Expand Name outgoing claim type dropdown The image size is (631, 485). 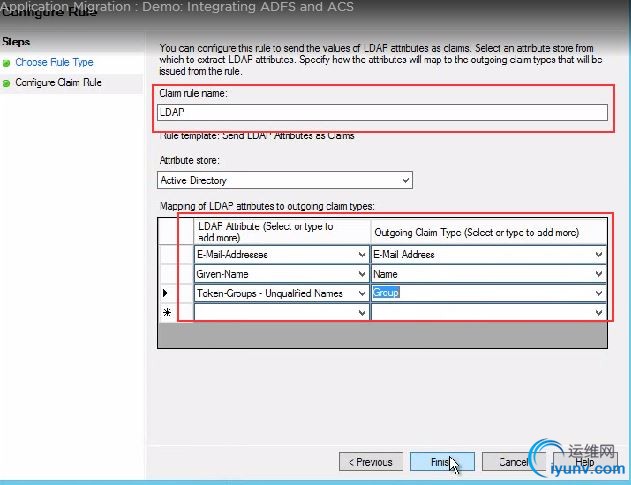coord(599,274)
